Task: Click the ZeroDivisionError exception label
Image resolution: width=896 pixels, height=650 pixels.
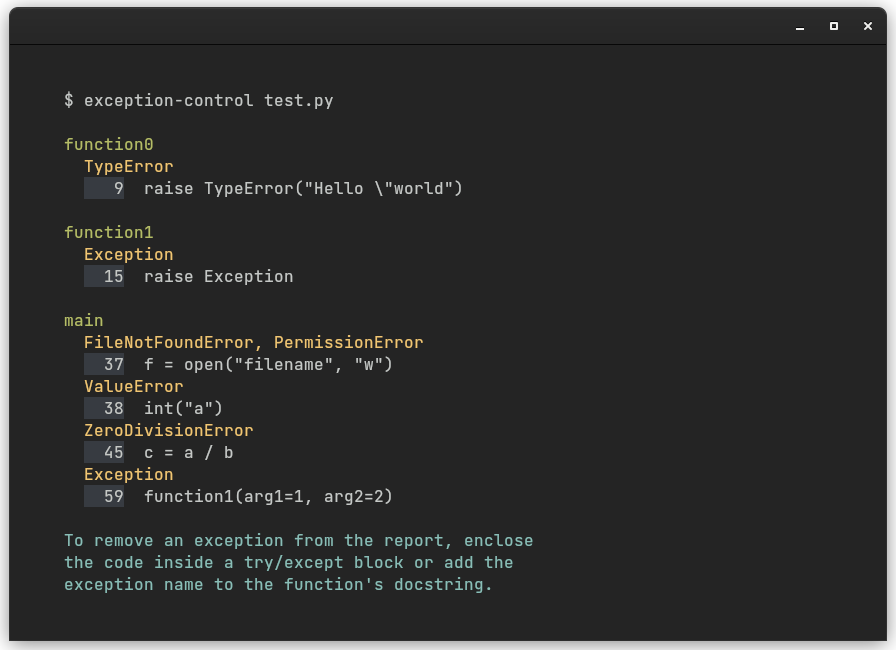Action: click(x=168, y=430)
